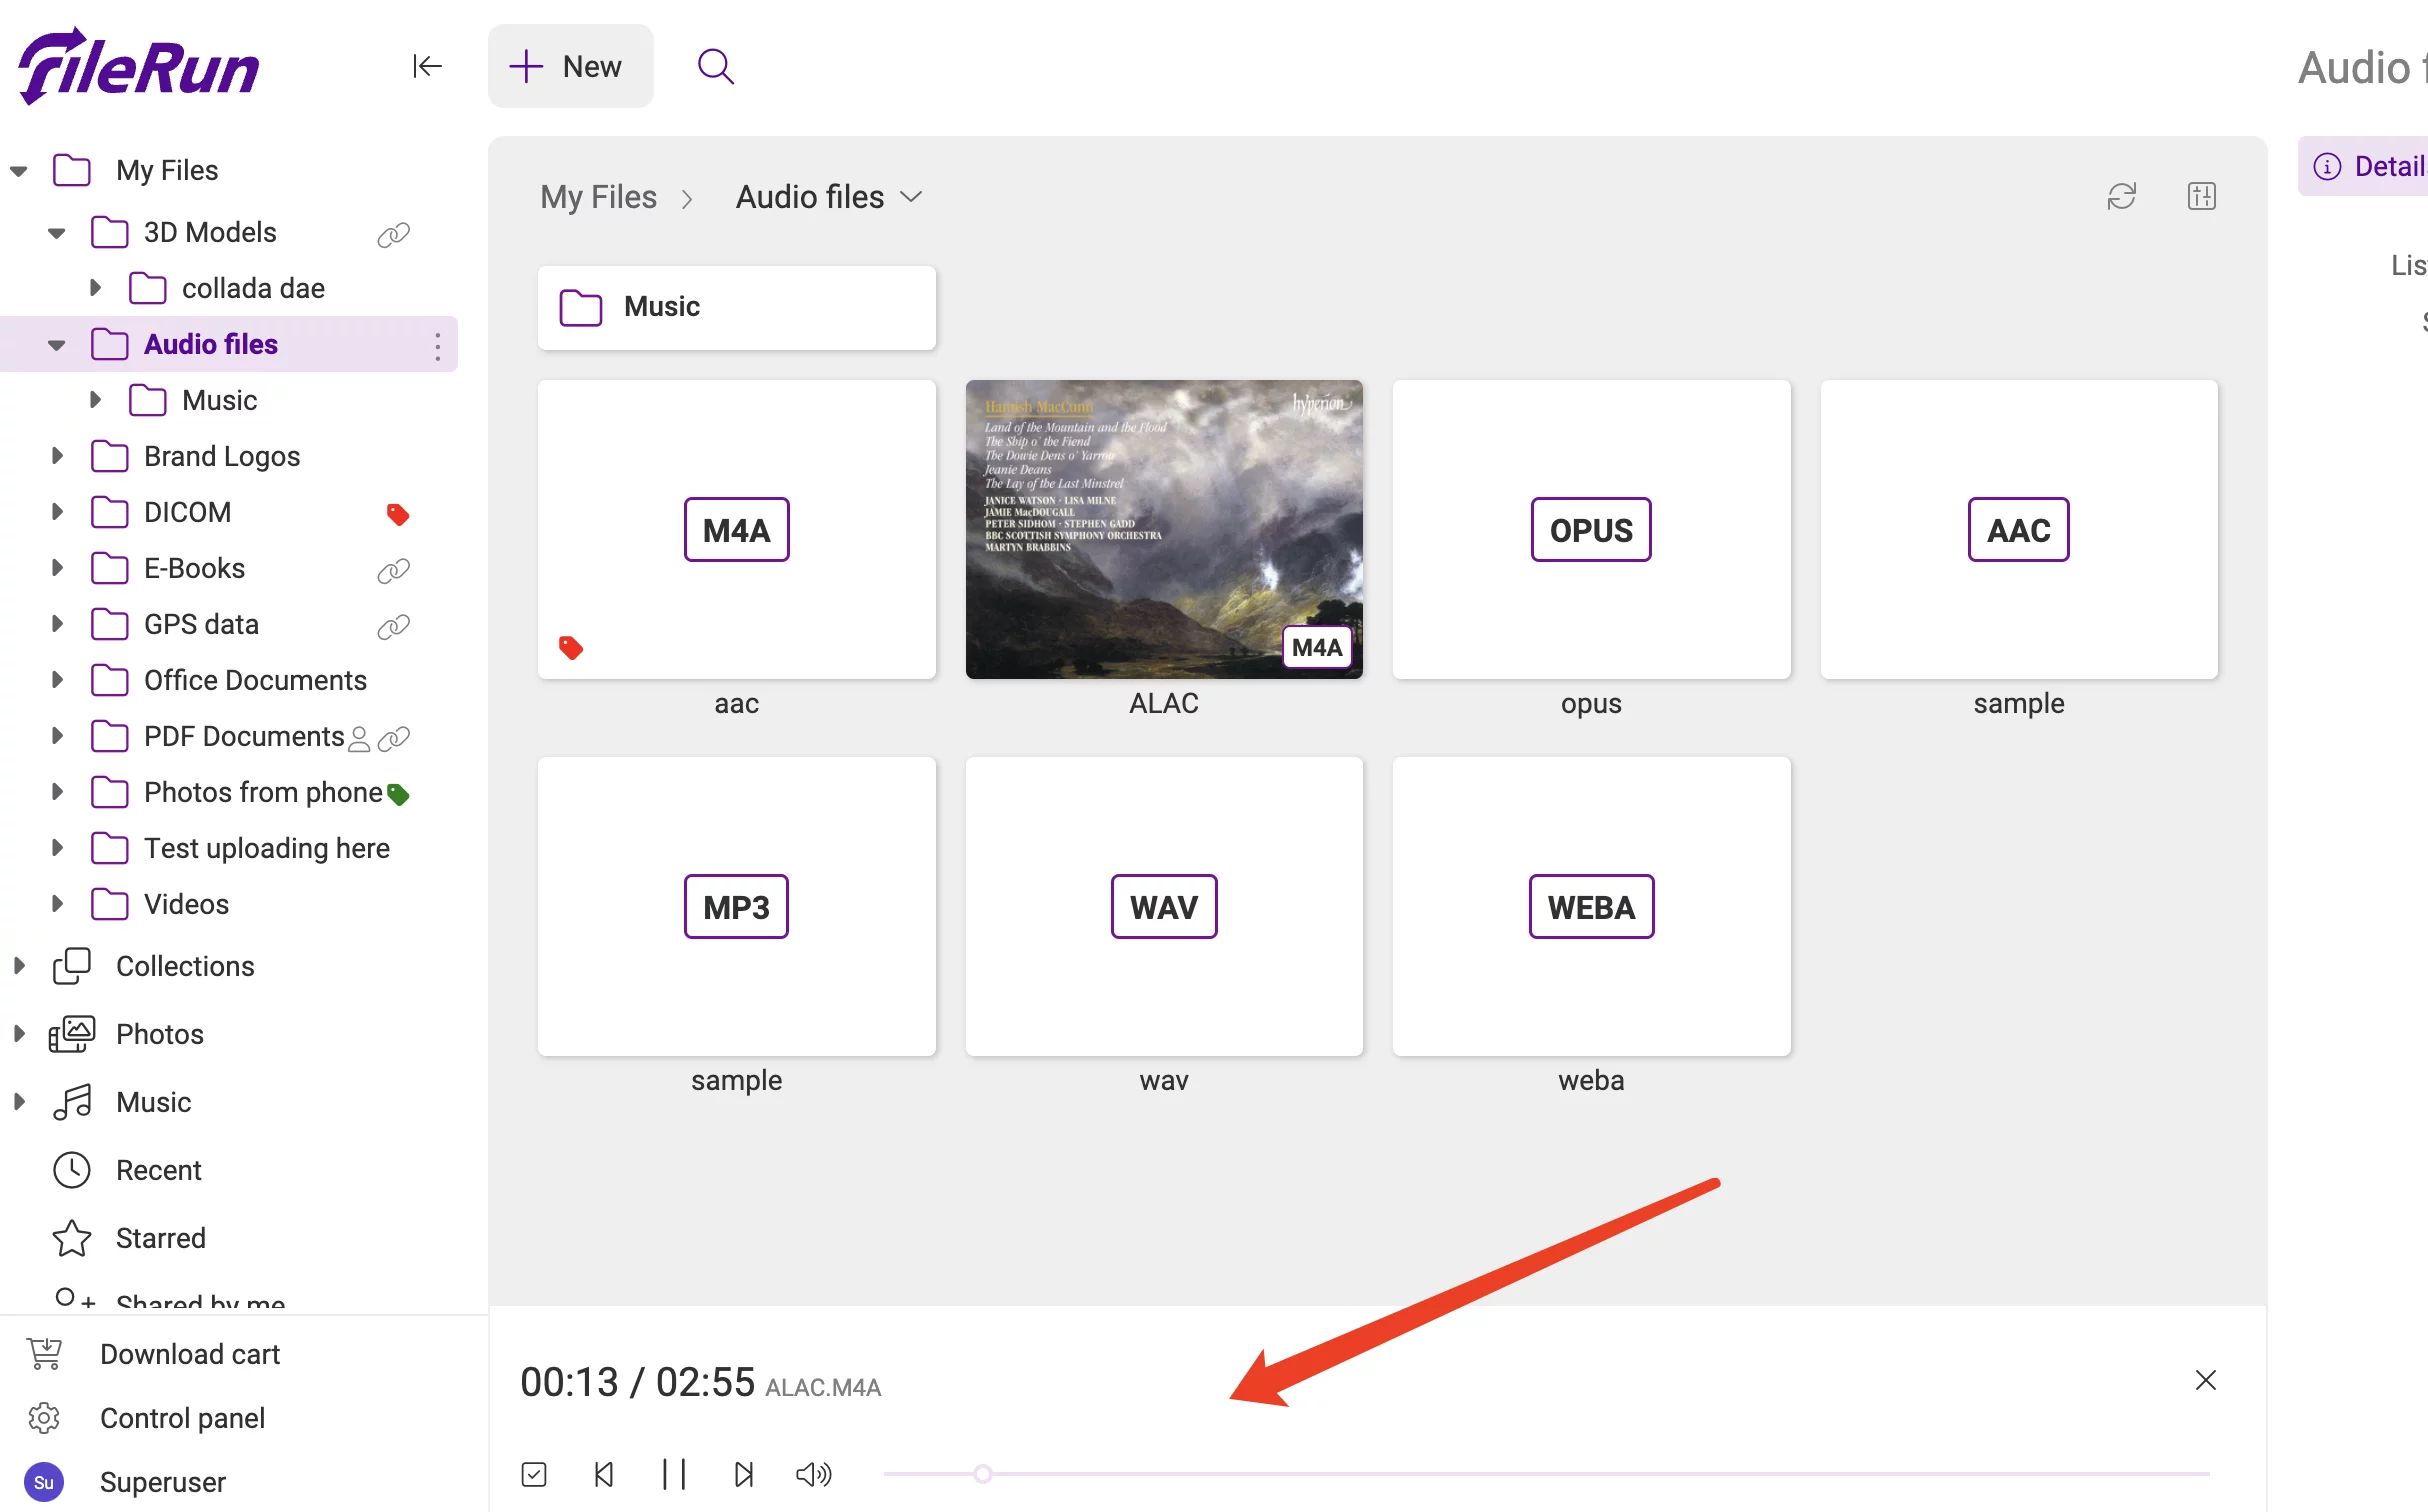Viewport: 2428px width, 1512px height.
Task: Skip to previous audio track
Action: tap(604, 1474)
